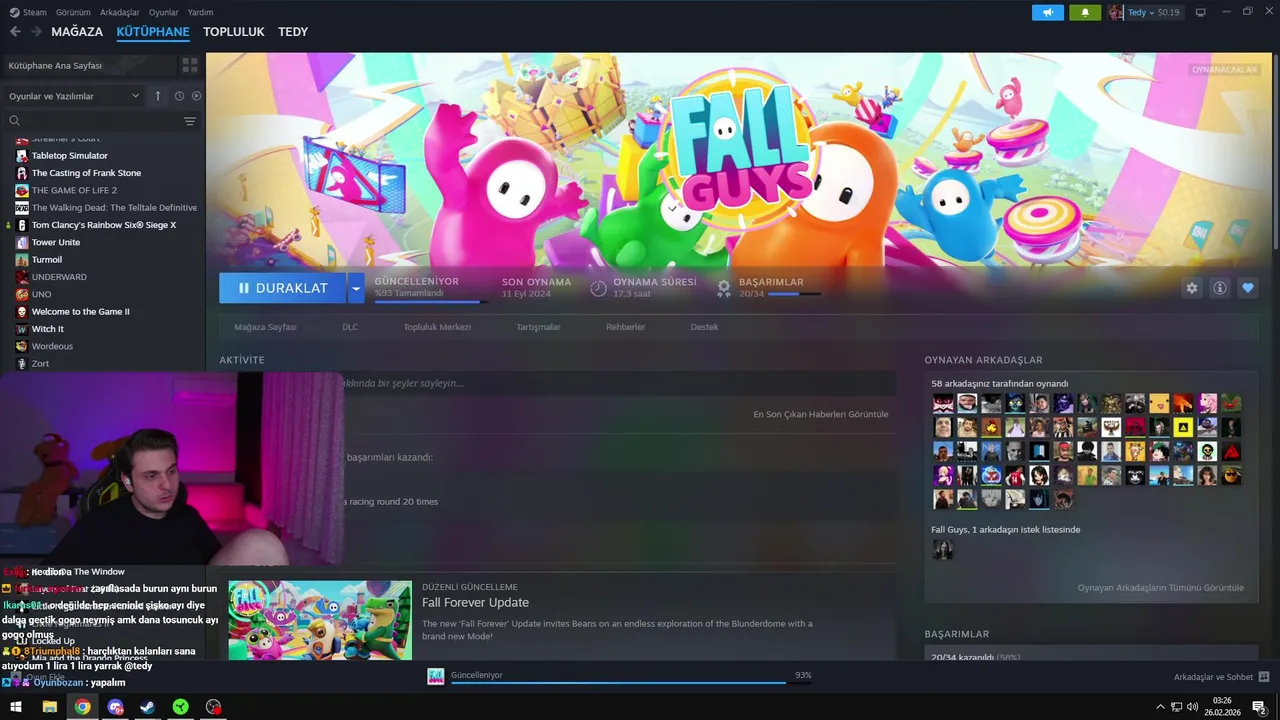Open game settings gear icon

[x=1191, y=288]
